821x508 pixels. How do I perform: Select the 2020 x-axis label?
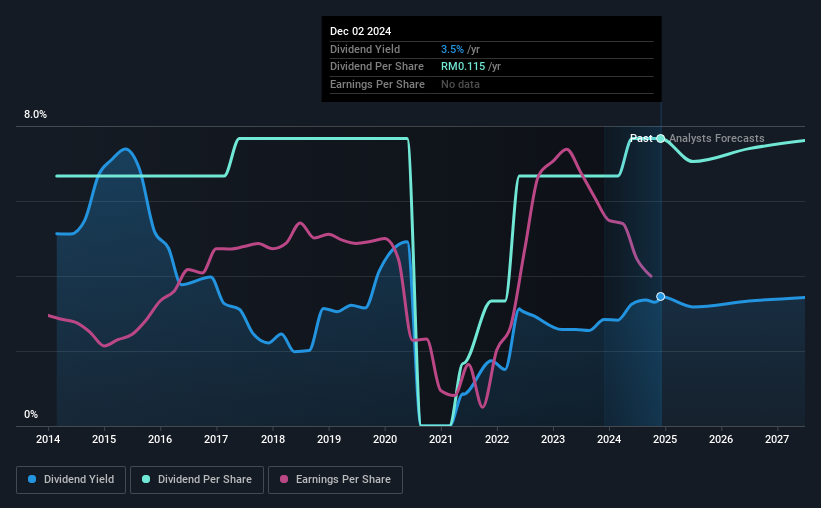point(385,439)
